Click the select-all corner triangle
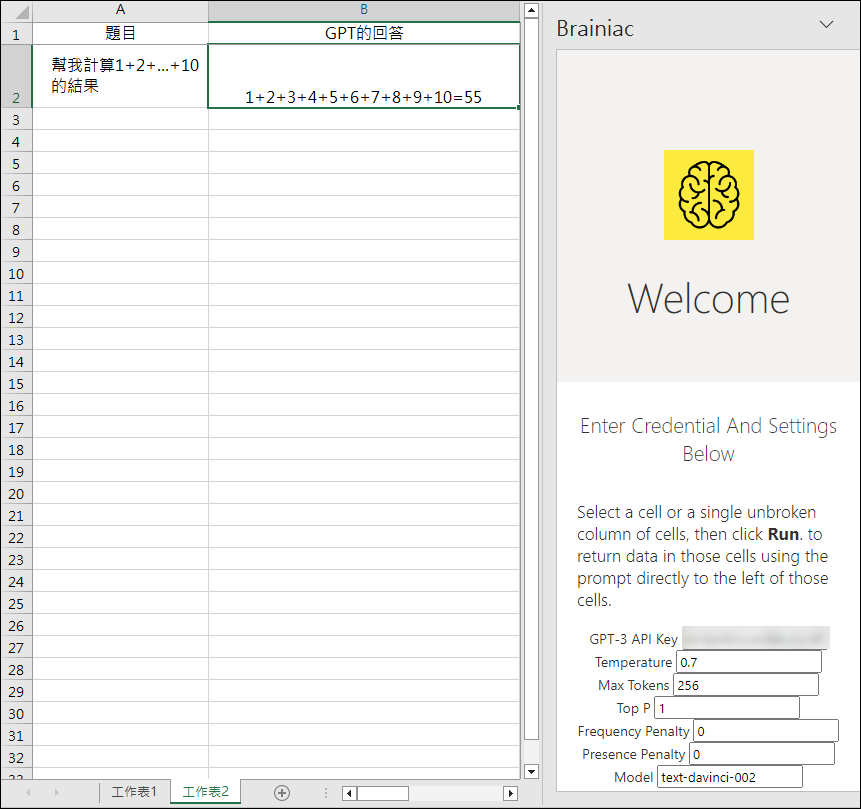Viewport: 861px width, 809px height. click(x=23, y=12)
